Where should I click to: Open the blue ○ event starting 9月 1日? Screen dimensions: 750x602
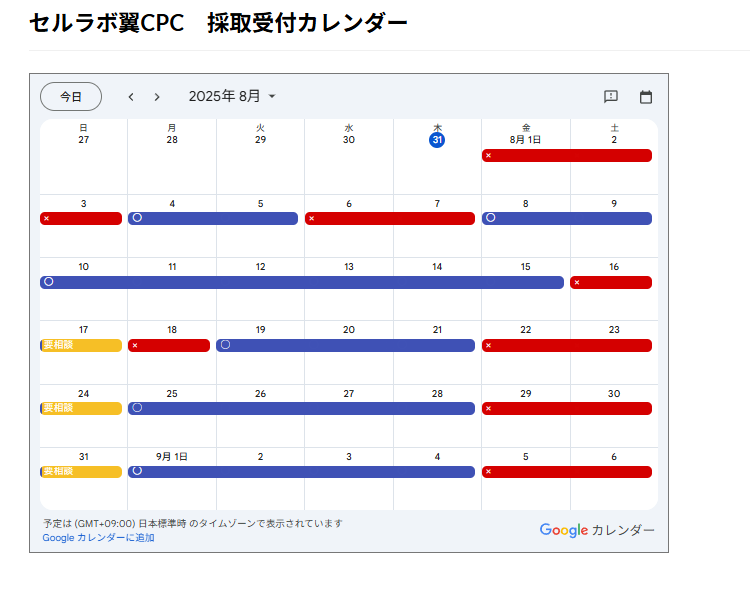click(x=301, y=471)
